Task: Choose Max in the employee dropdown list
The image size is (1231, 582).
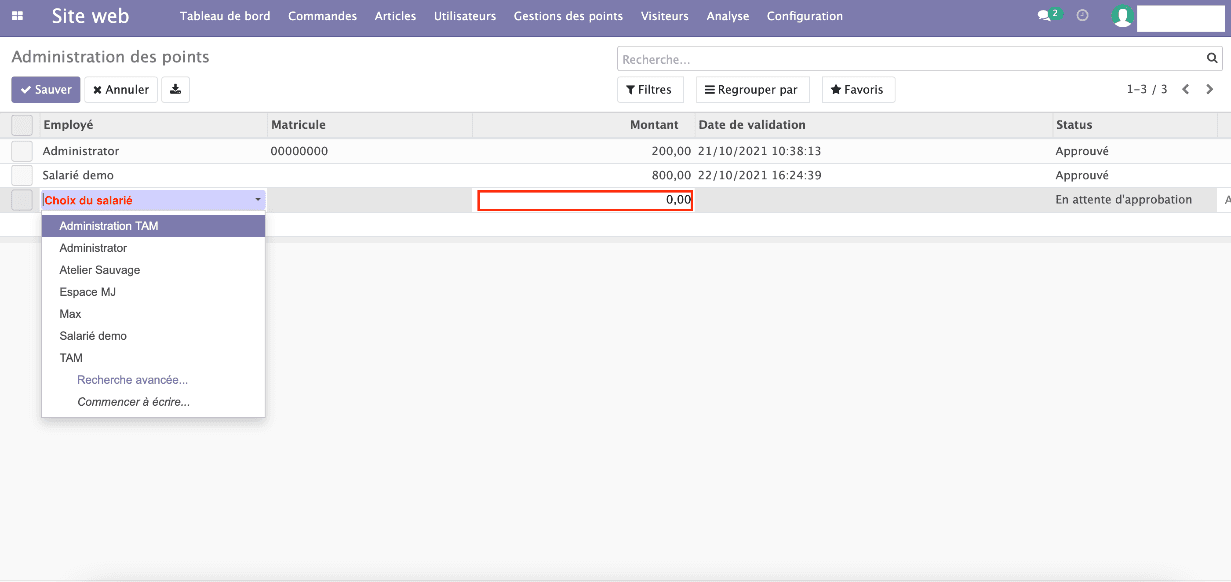Action: click(x=70, y=313)
